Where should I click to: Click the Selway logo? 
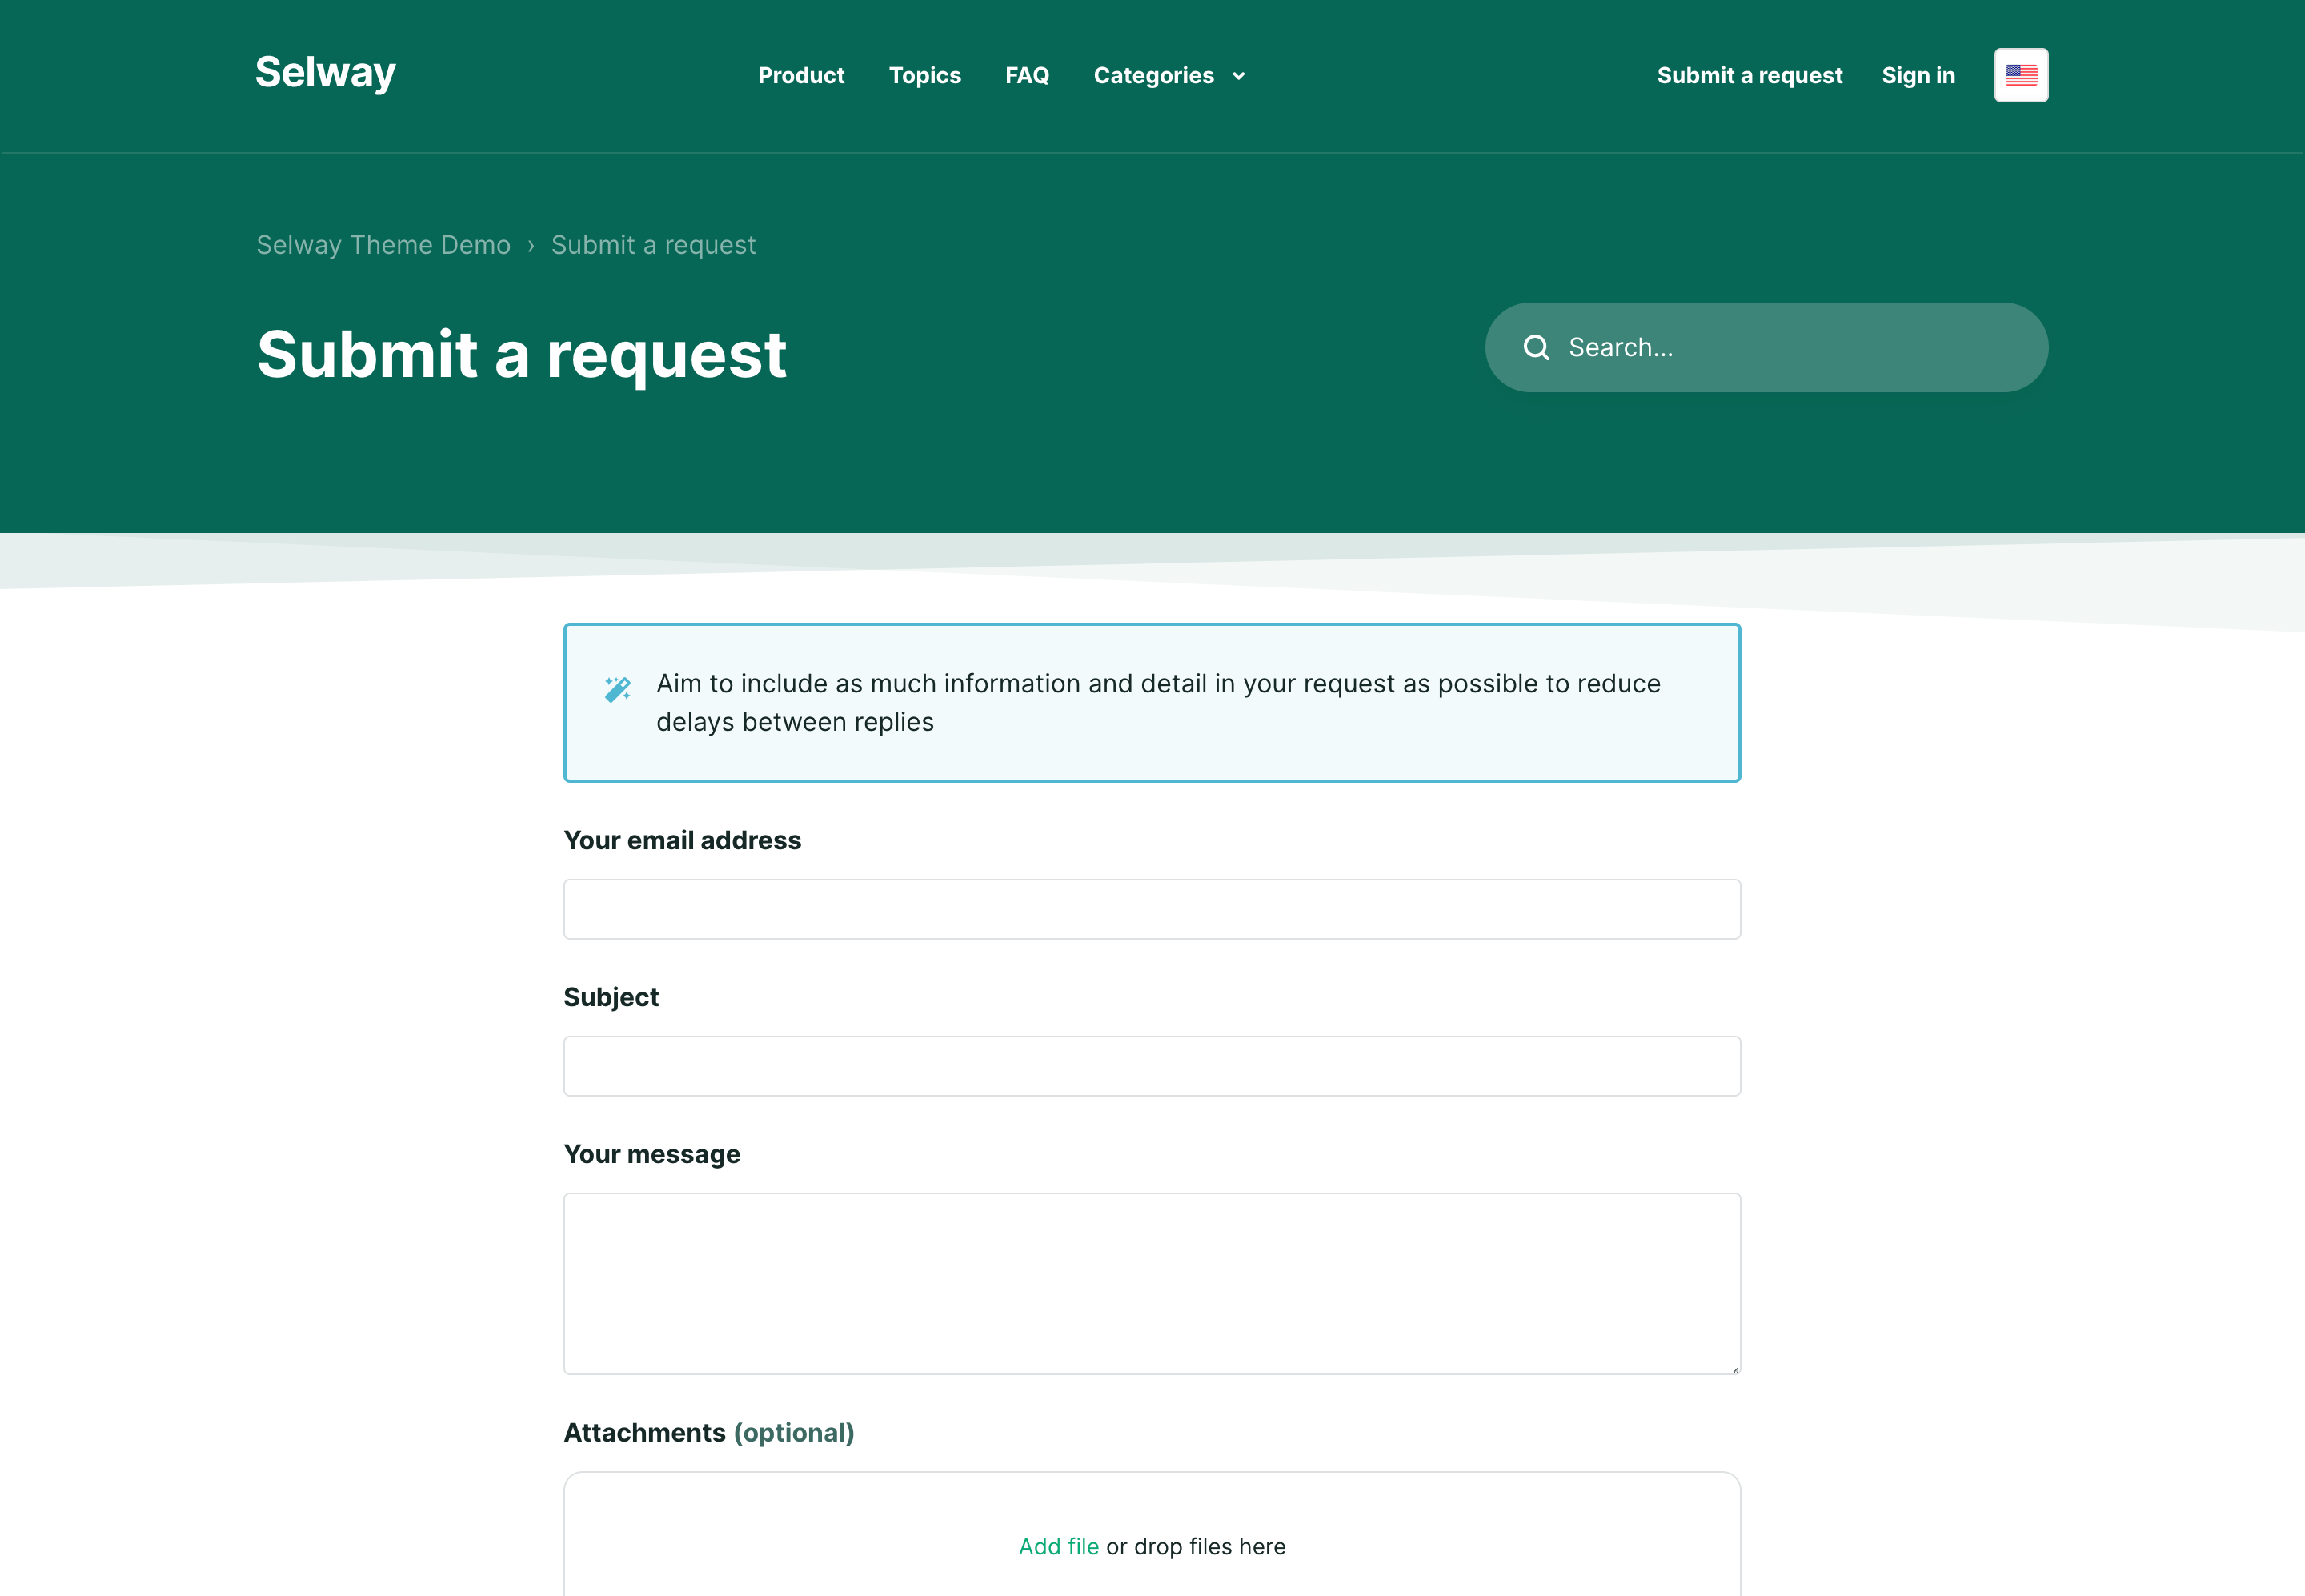(x=325, y=73)
